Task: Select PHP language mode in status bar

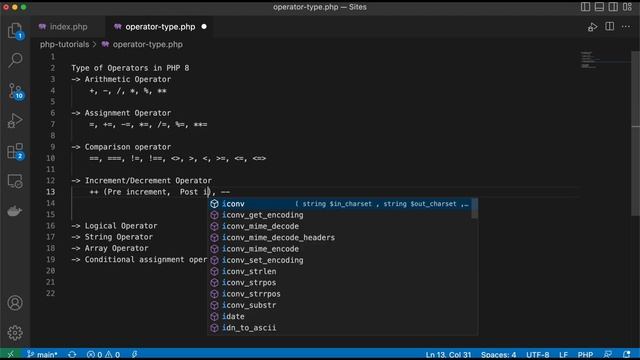Action: coord(585,355)
